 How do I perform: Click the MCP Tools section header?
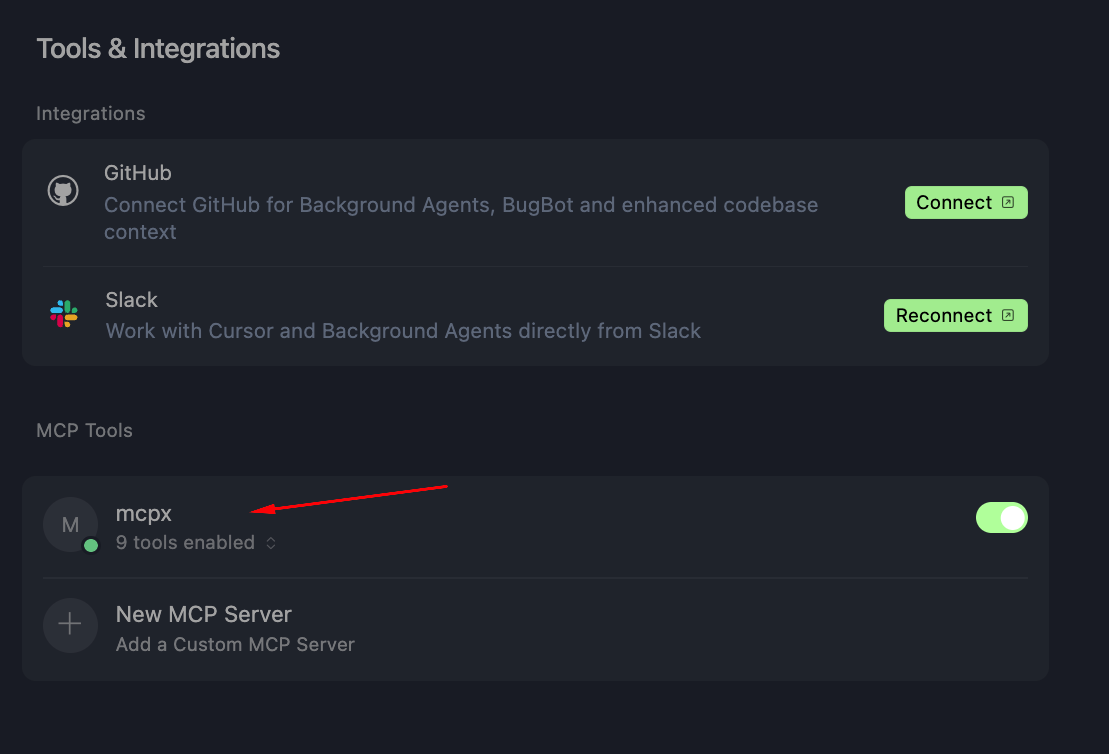84,430
